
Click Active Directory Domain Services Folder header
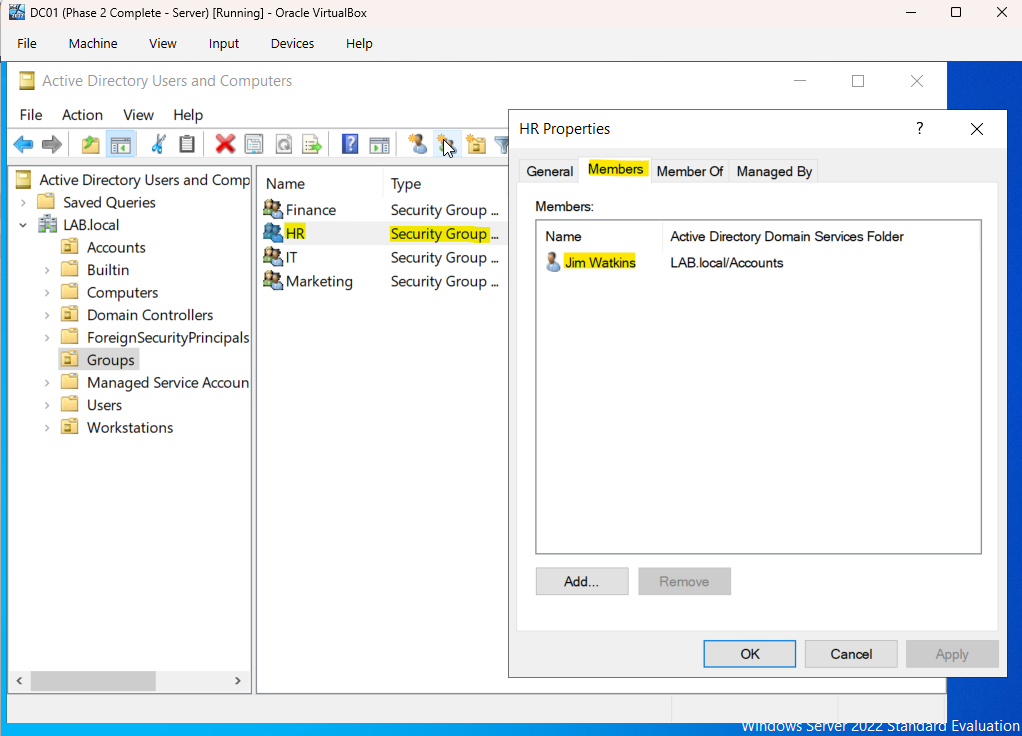click(787, 236)
